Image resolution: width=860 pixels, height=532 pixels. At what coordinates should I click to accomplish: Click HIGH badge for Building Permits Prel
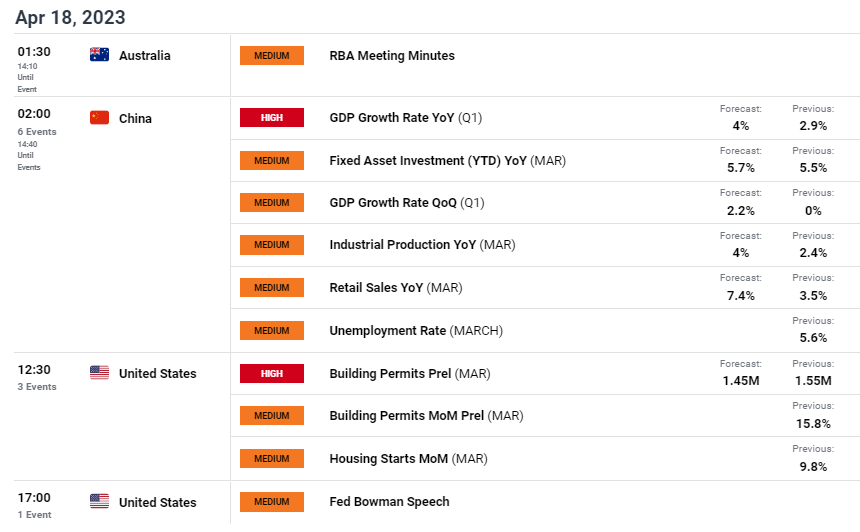point(271,373)
